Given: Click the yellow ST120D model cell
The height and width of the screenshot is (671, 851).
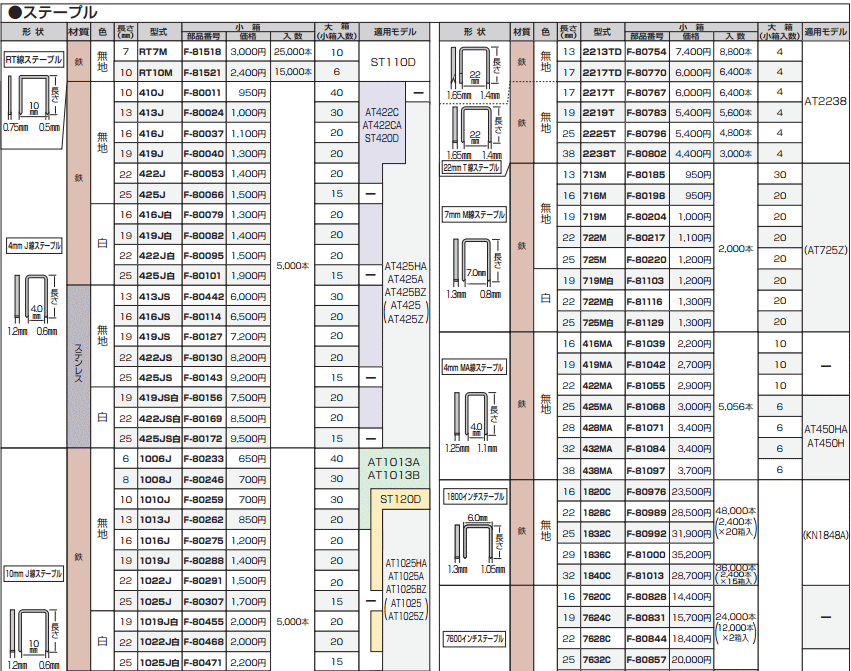Looking at the screenshot, I should click(x=401, y=498).
